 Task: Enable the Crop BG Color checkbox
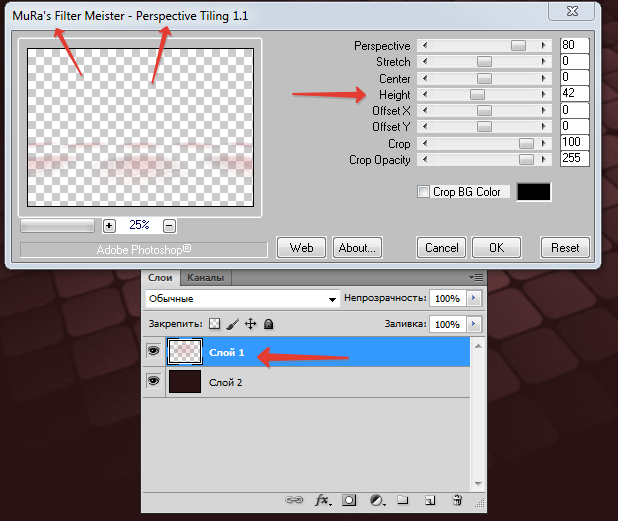pyautogui.click(x=424, y=192)
